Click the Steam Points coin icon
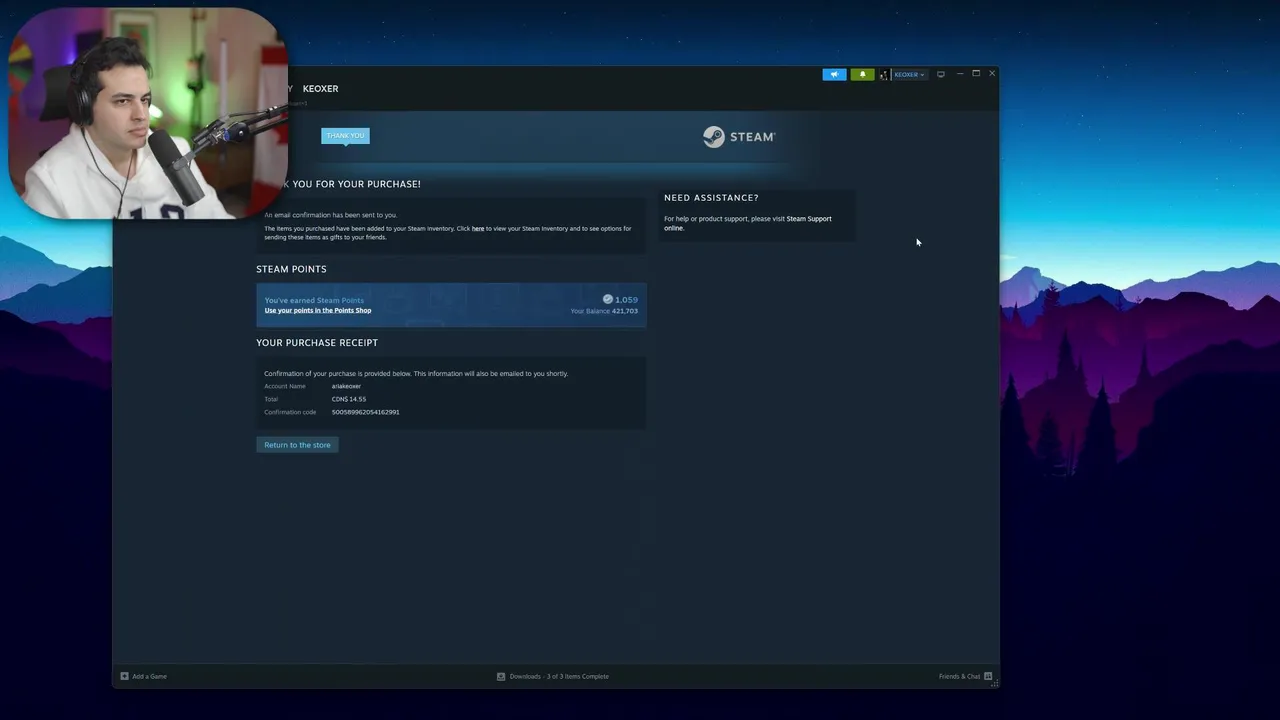The width and height of the screenshot is (1280, 720). click(607, 299)
